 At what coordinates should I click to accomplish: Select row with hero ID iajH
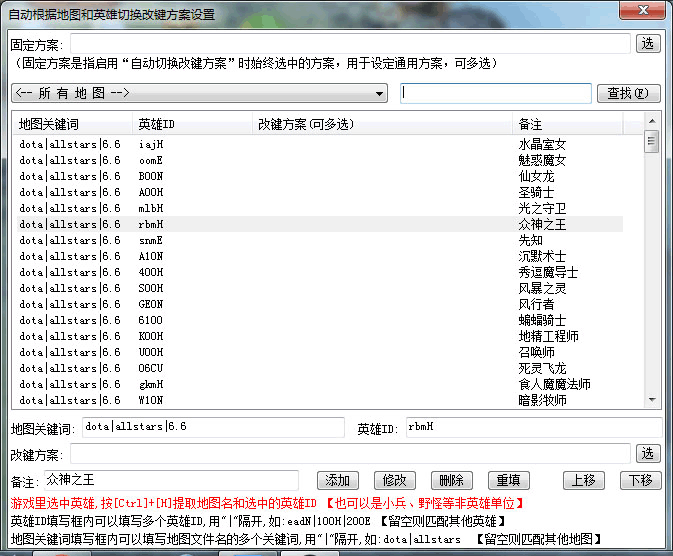click(320, 144)
